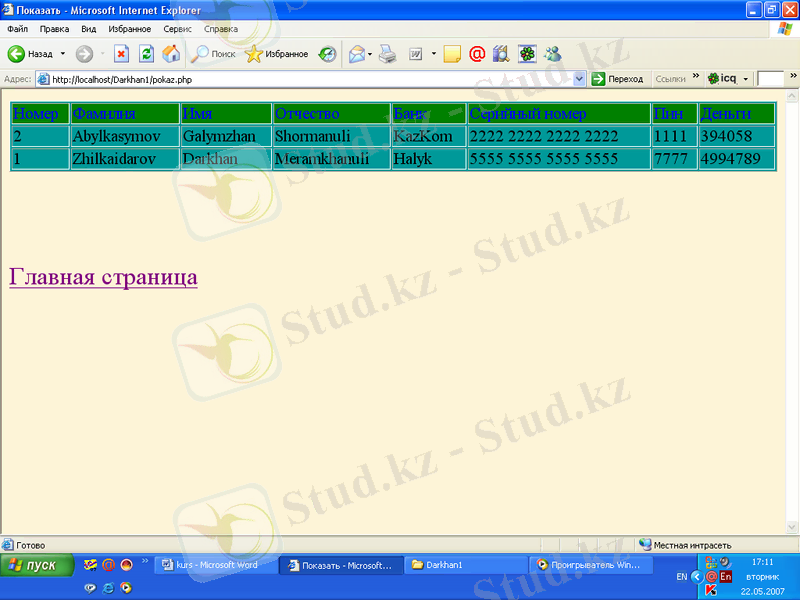Click the ICQ flower toolbar button
Viewport: 800px width, 600px height.
527,54
